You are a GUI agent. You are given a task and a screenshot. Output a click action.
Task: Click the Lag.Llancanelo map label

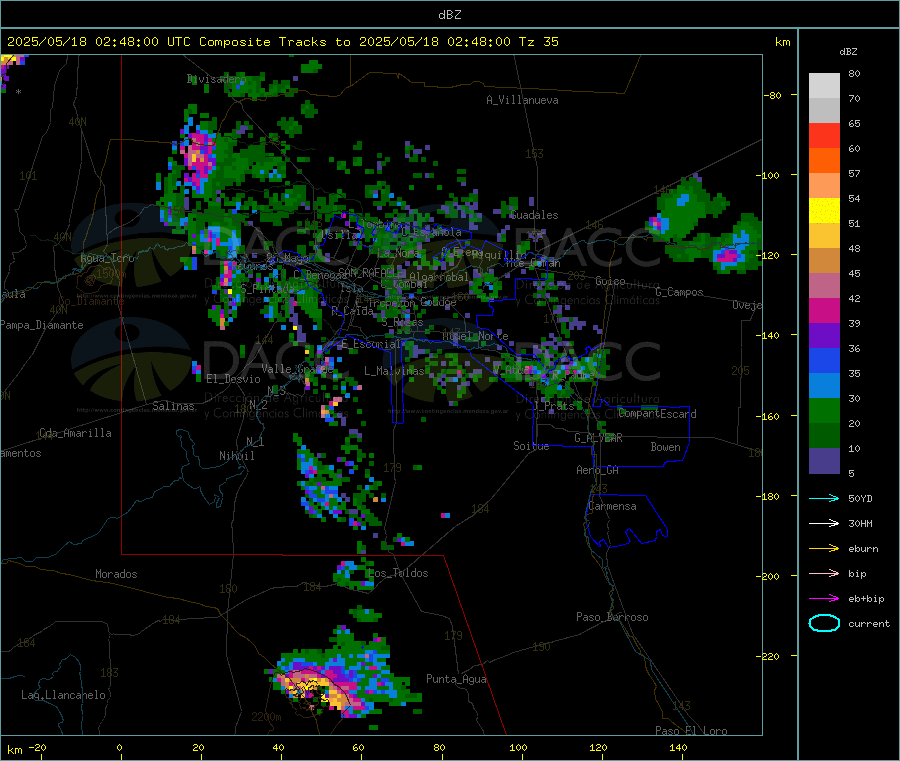63,695
